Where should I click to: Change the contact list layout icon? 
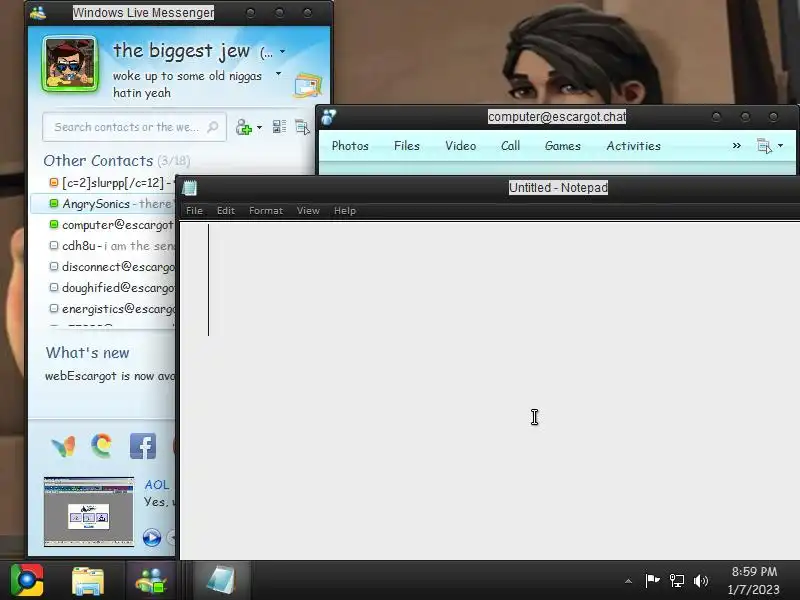tap(280, 127)
